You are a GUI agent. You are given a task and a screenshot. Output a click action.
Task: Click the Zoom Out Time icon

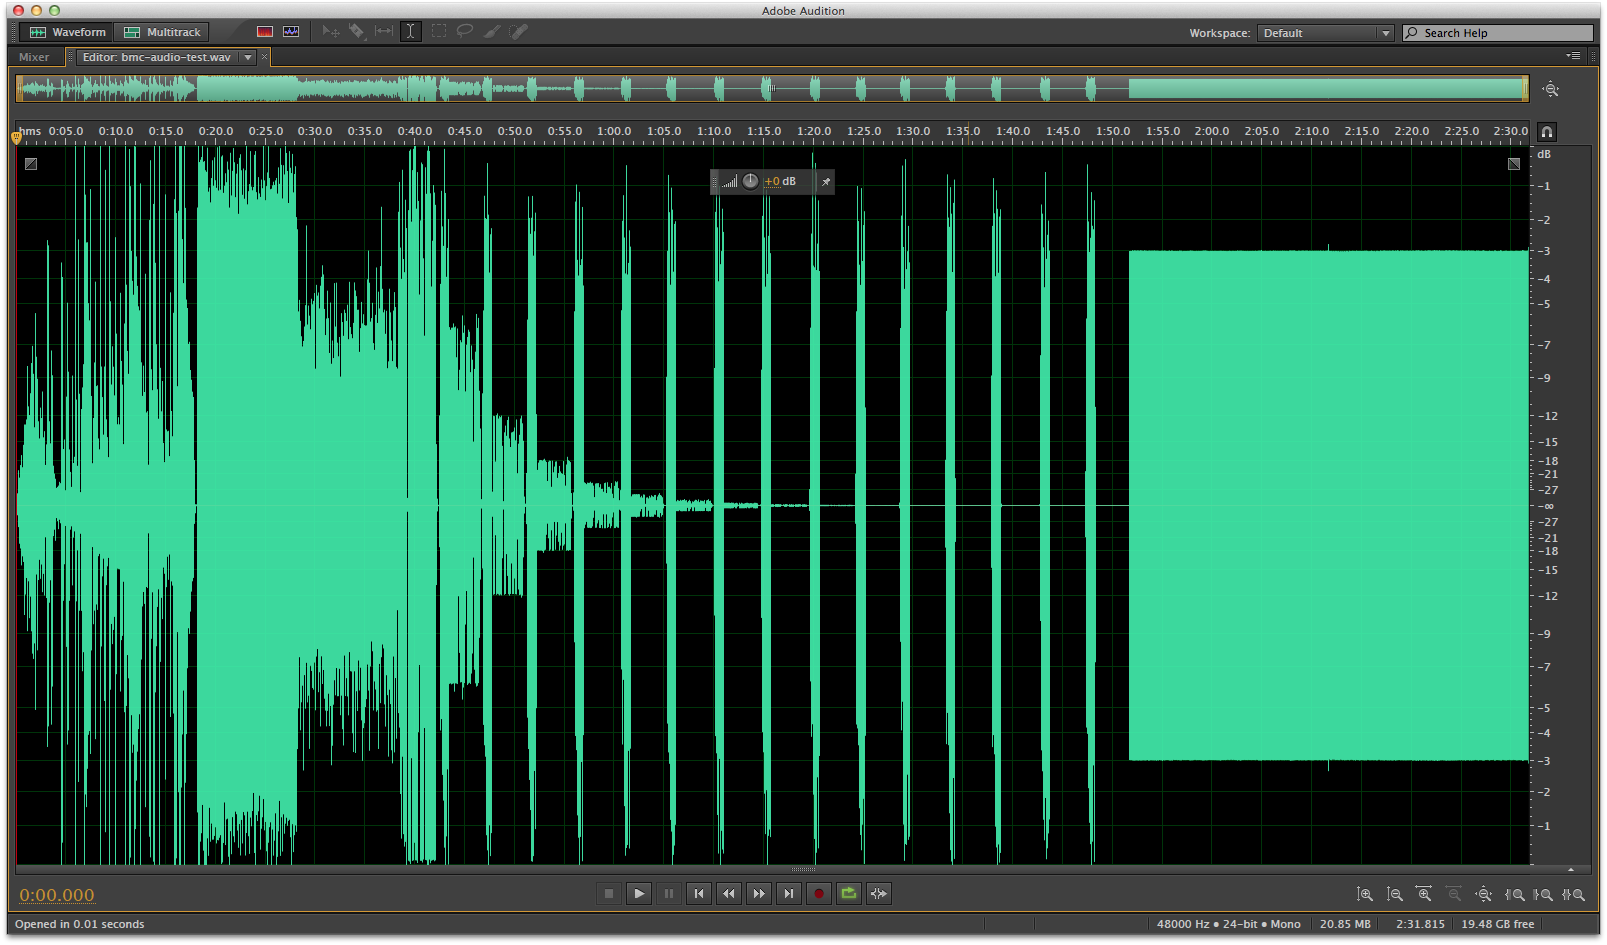pos(1454,895)
